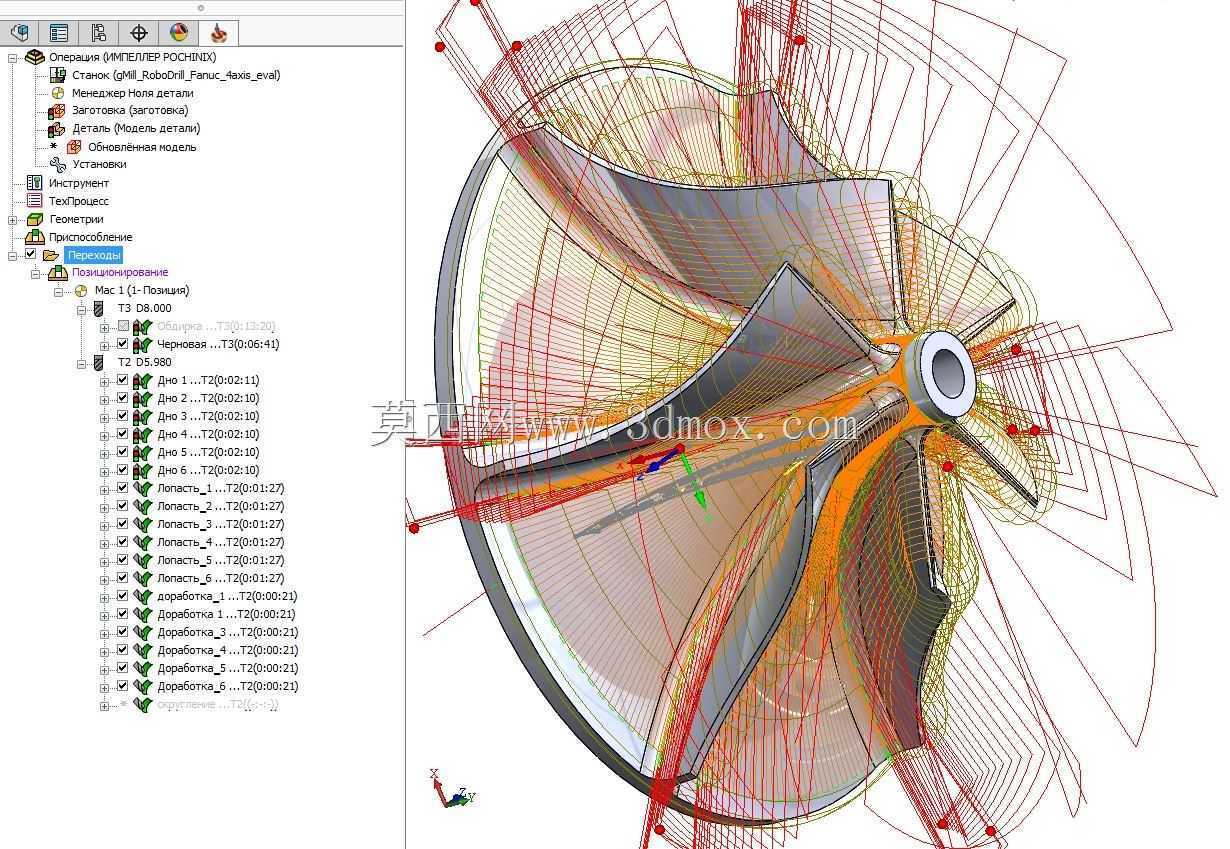The image size is (1230, 849).
Task: Enable the greyed Обдирка operation checkbox
Action: 123,326
